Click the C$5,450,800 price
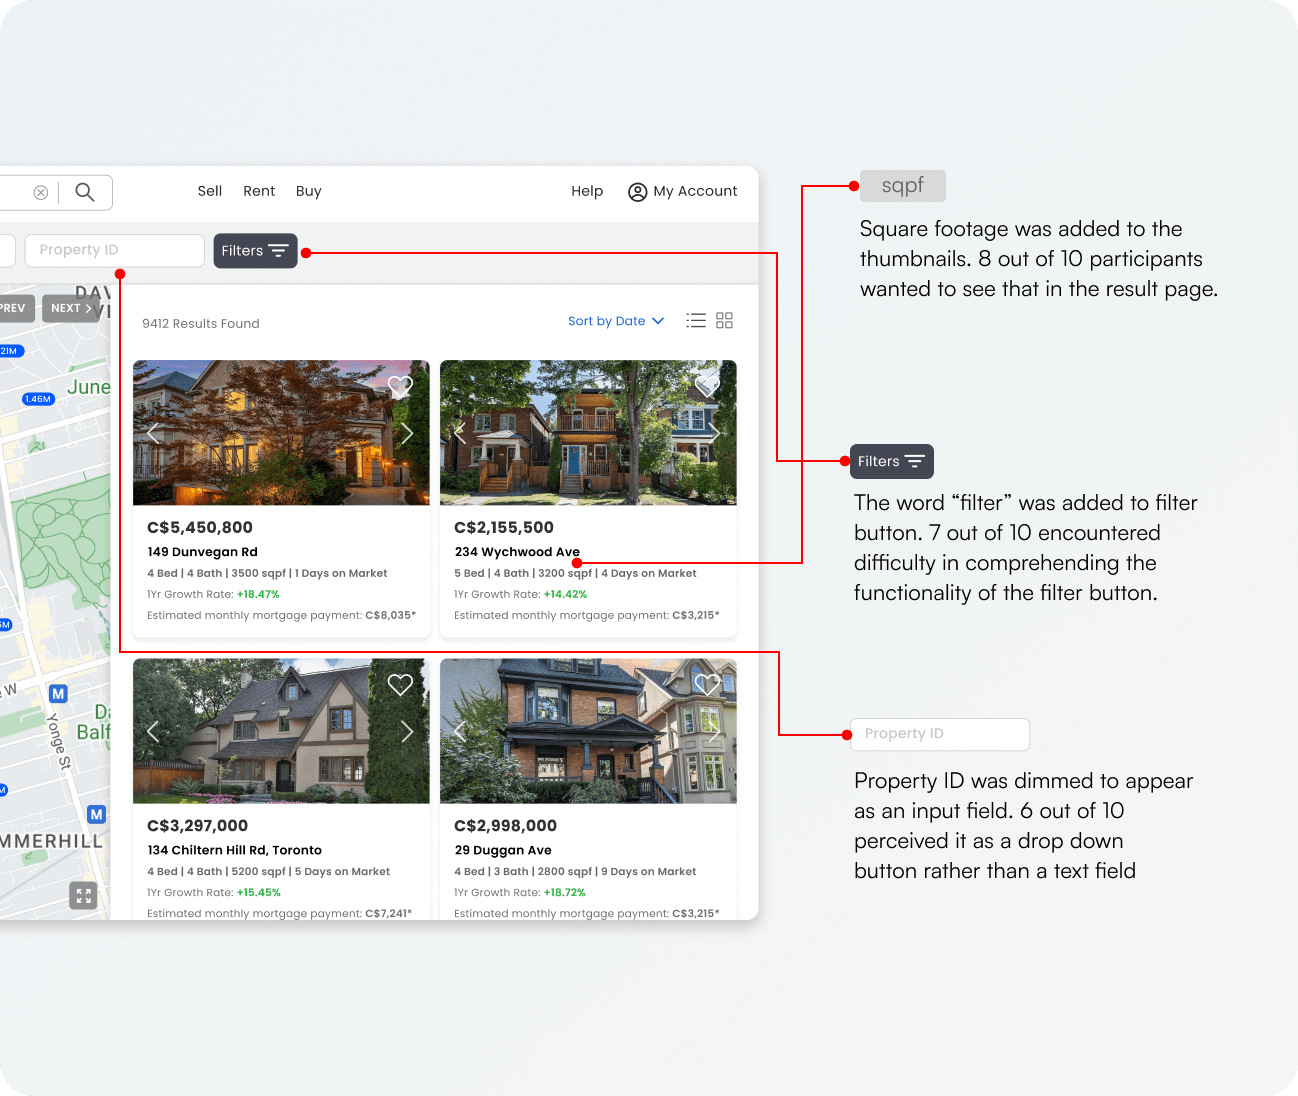Screen dimensions: 1298x1096 200,528
